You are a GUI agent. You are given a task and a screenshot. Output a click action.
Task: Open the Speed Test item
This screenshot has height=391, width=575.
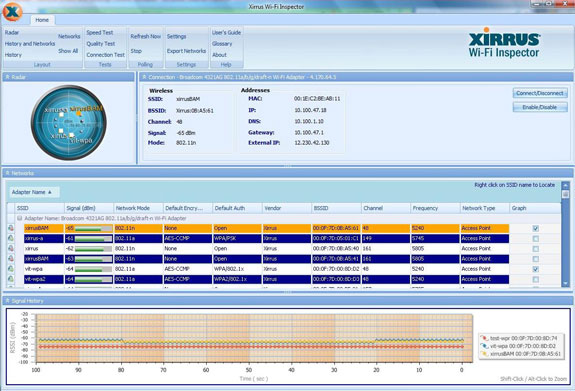click(100, 33)
